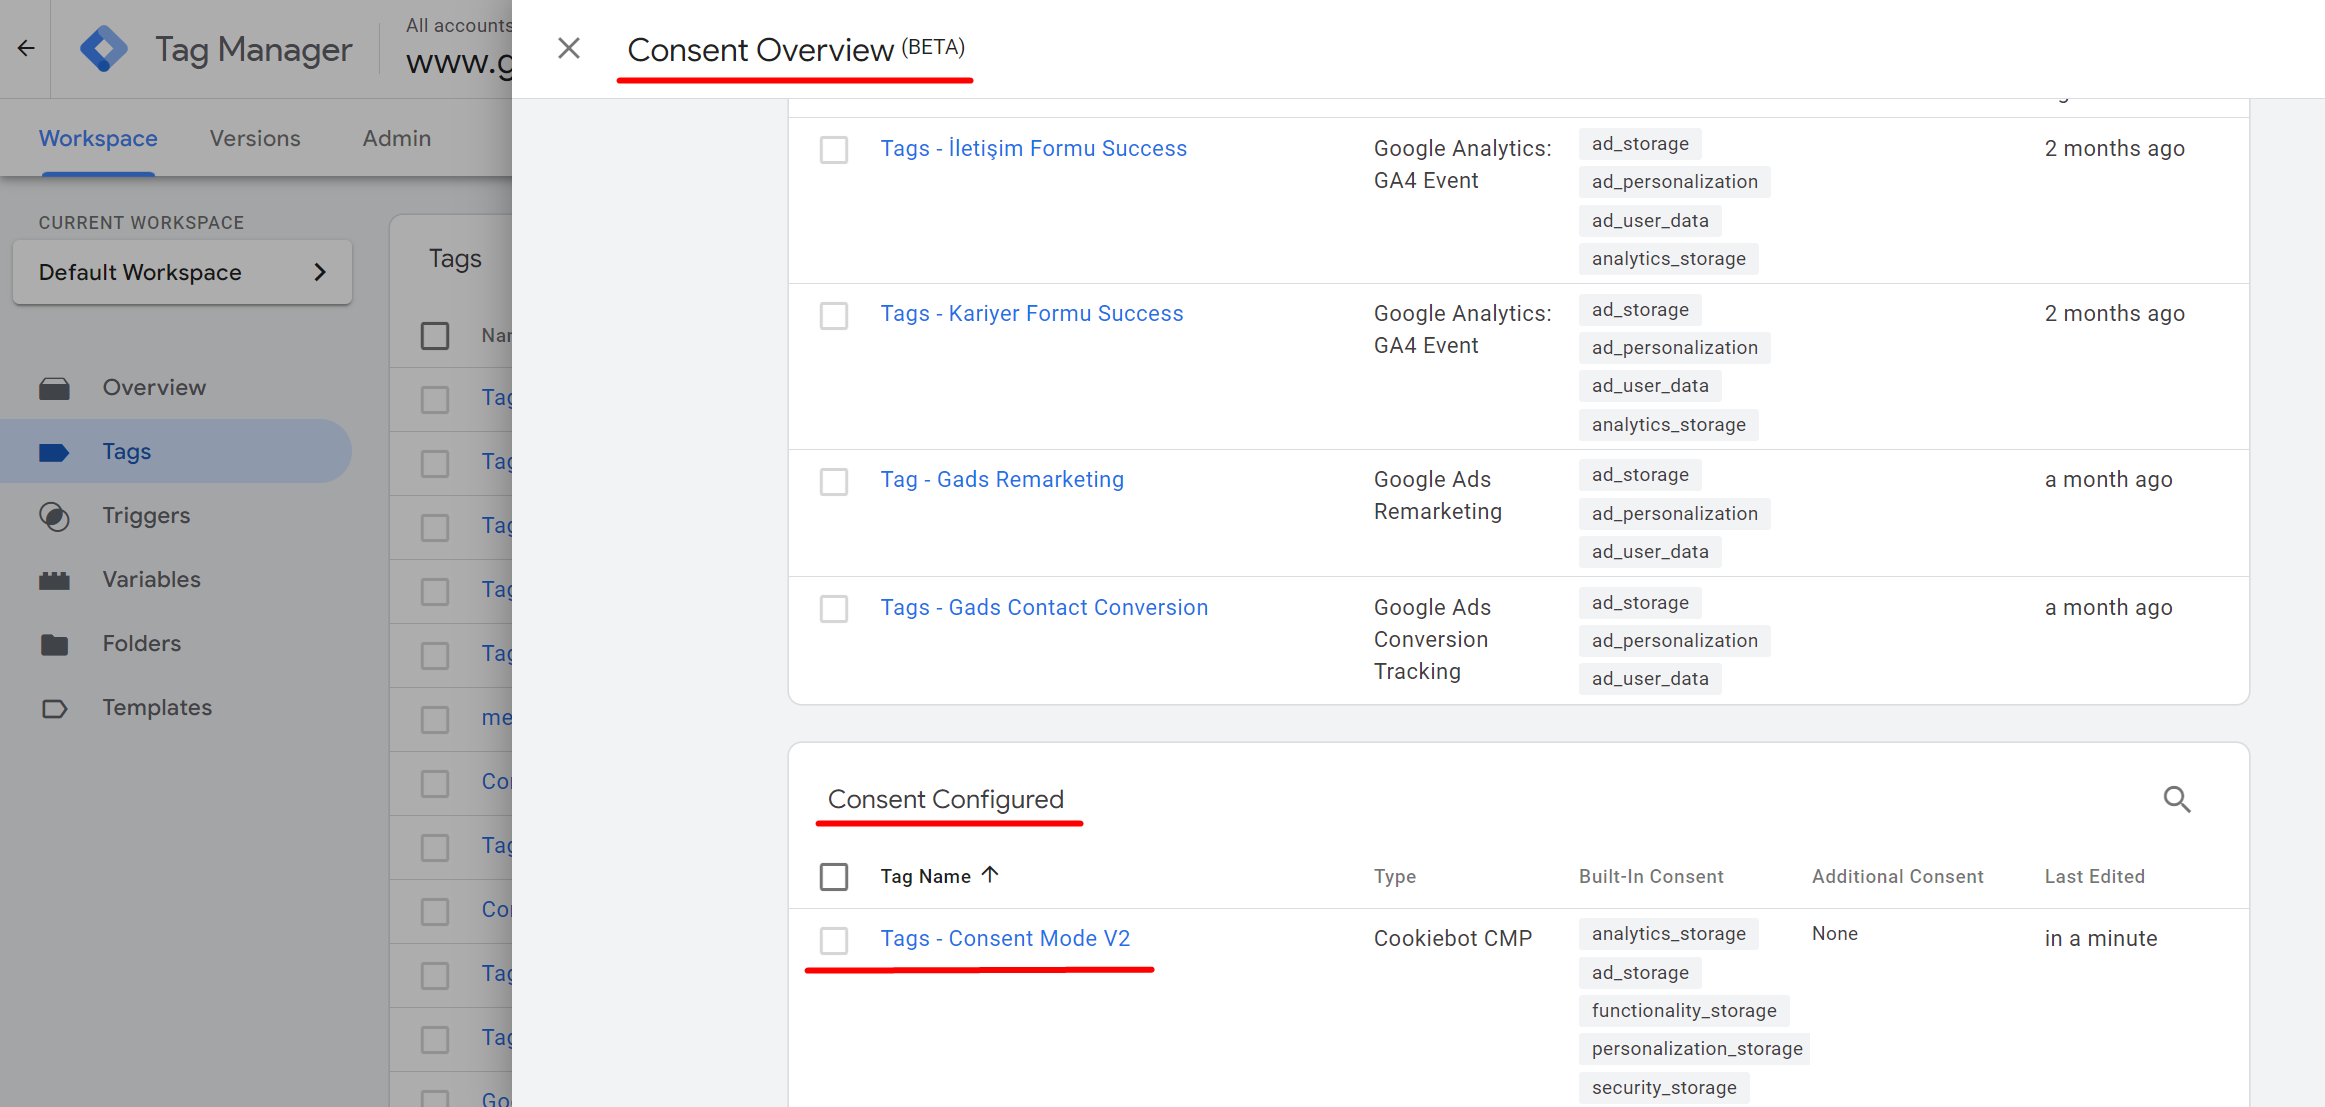Search in Consent Configured section

(x=2176, y=799)
